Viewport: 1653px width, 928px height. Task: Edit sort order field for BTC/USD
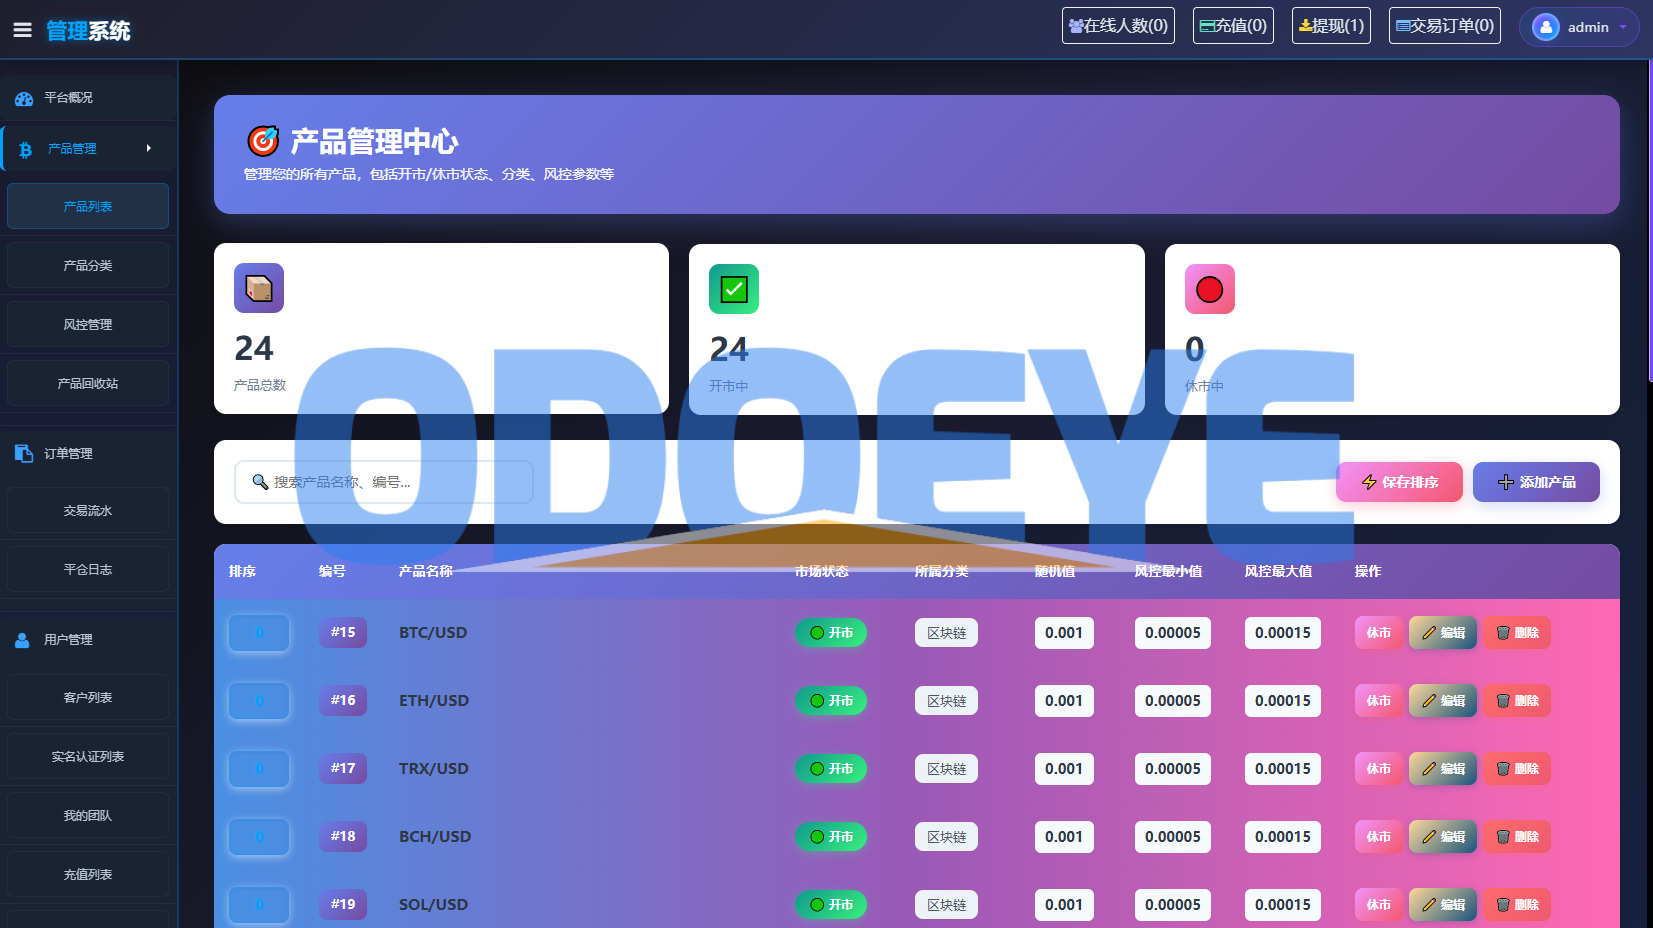(259, 633)
